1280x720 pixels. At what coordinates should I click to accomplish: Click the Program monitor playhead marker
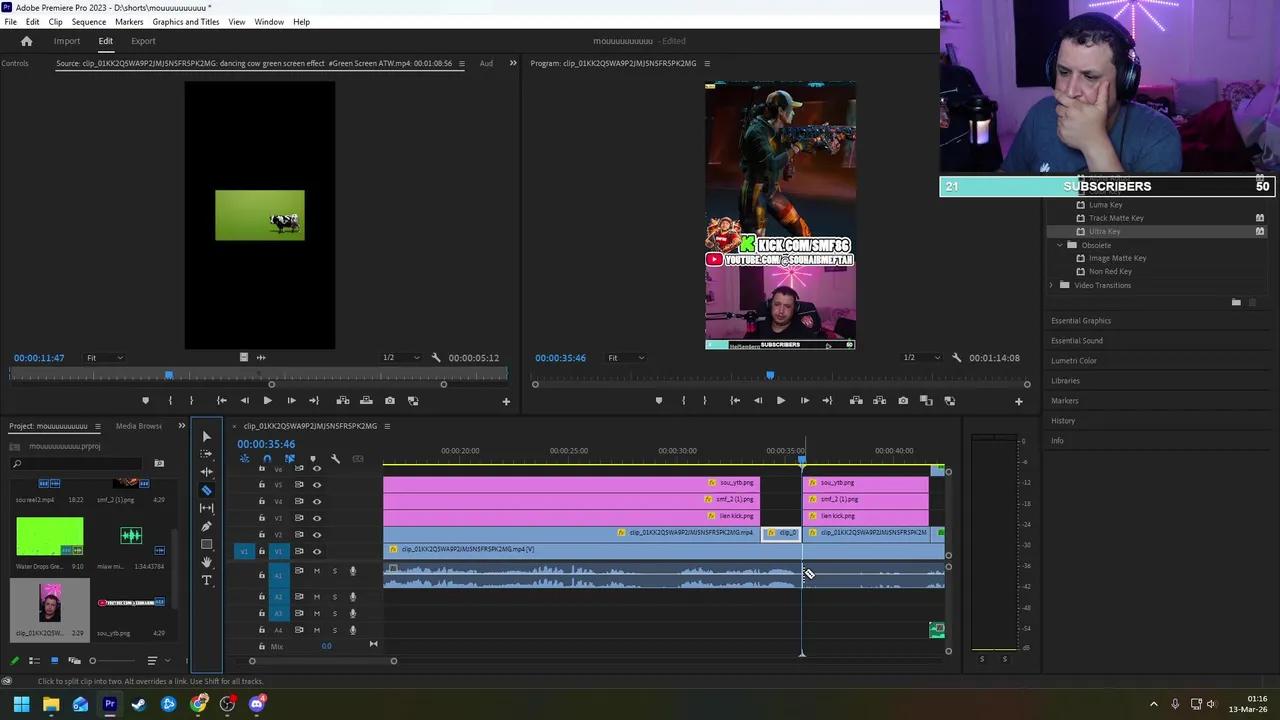pos(770,375)
